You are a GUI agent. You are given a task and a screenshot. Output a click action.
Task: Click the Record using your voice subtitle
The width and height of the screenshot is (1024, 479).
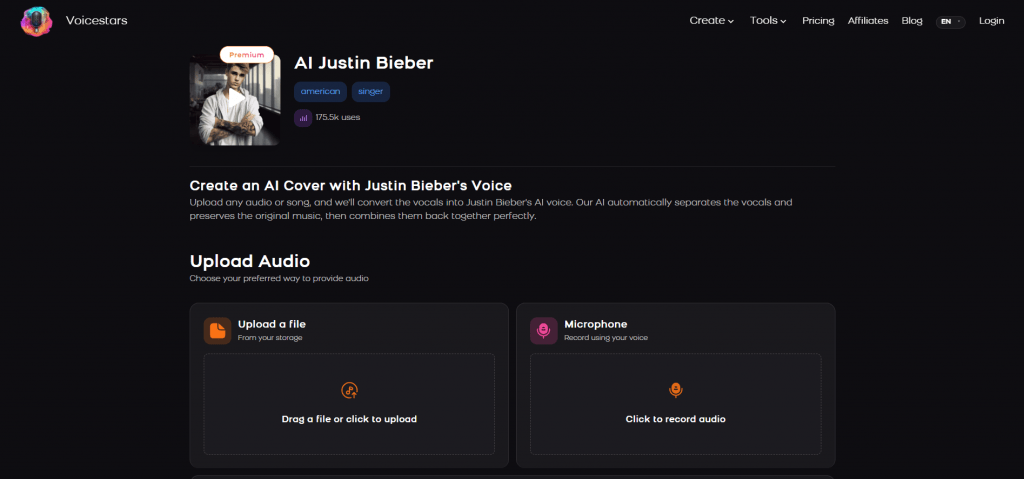(x=606, y=338)
